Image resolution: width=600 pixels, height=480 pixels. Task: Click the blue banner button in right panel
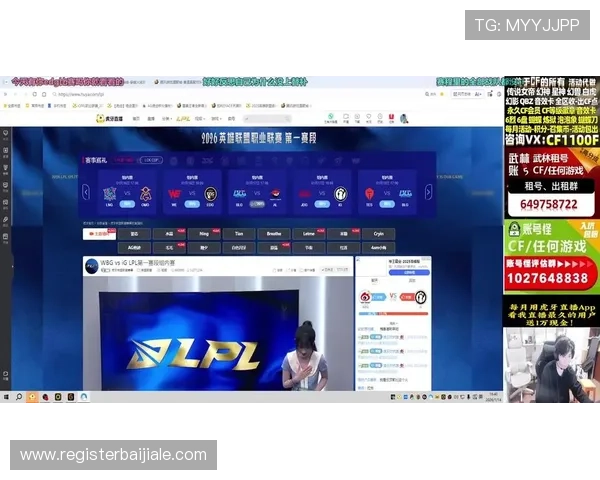click(409, 273)
